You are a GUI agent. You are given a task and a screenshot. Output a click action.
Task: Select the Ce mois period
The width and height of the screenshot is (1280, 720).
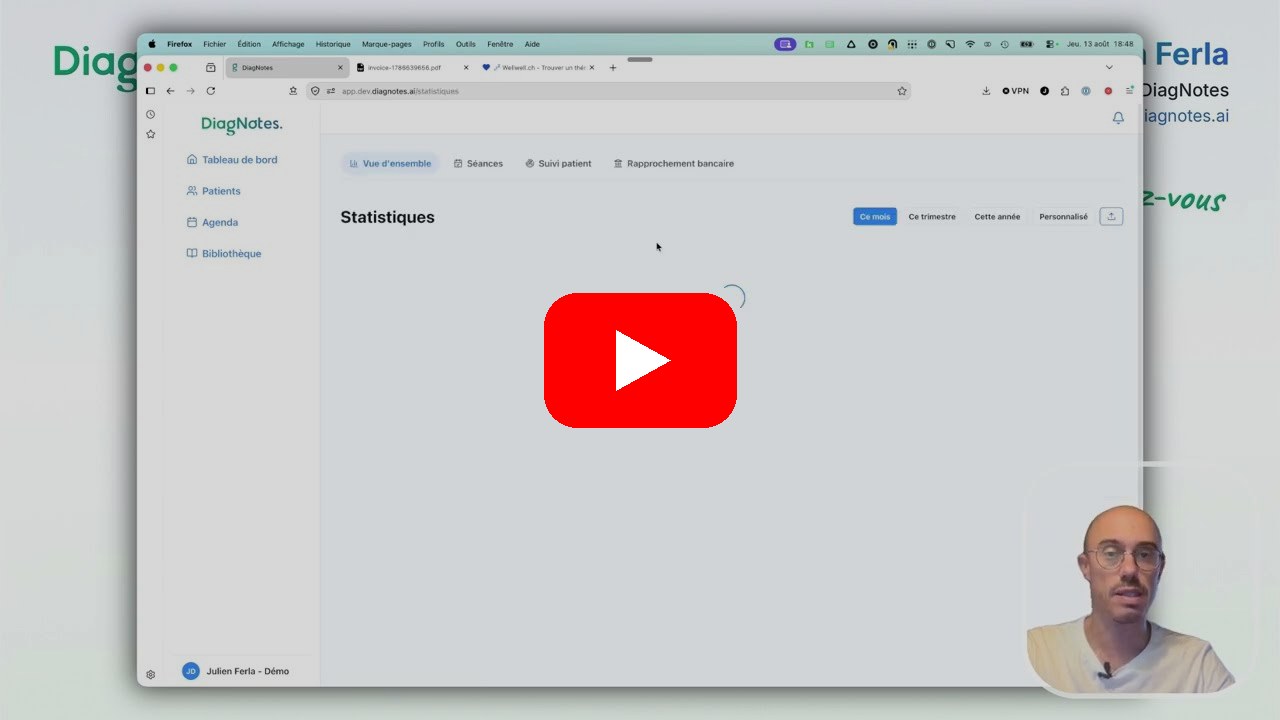pyautogui.click(x=875, y=216)
